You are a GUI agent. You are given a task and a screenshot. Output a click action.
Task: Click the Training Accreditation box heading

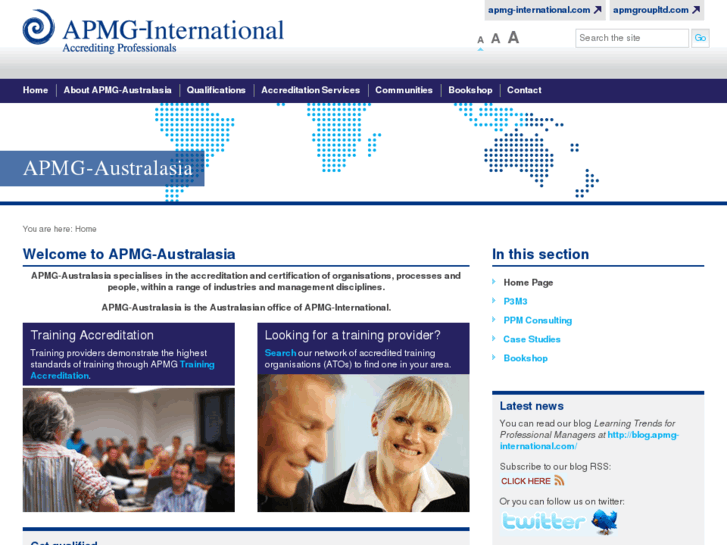tap(92, 335)
